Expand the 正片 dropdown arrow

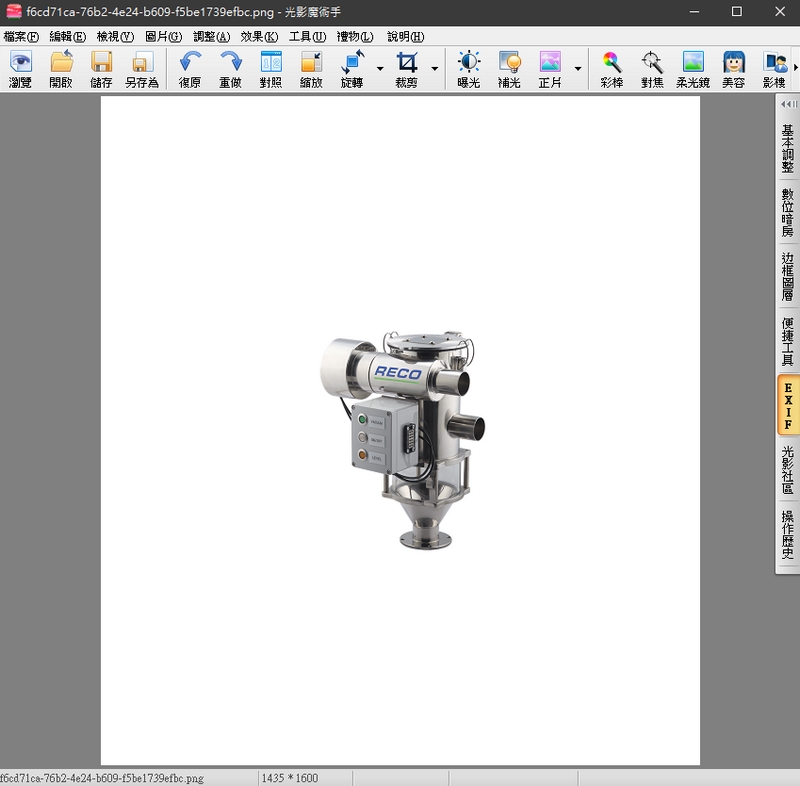(x=577, y=69)
